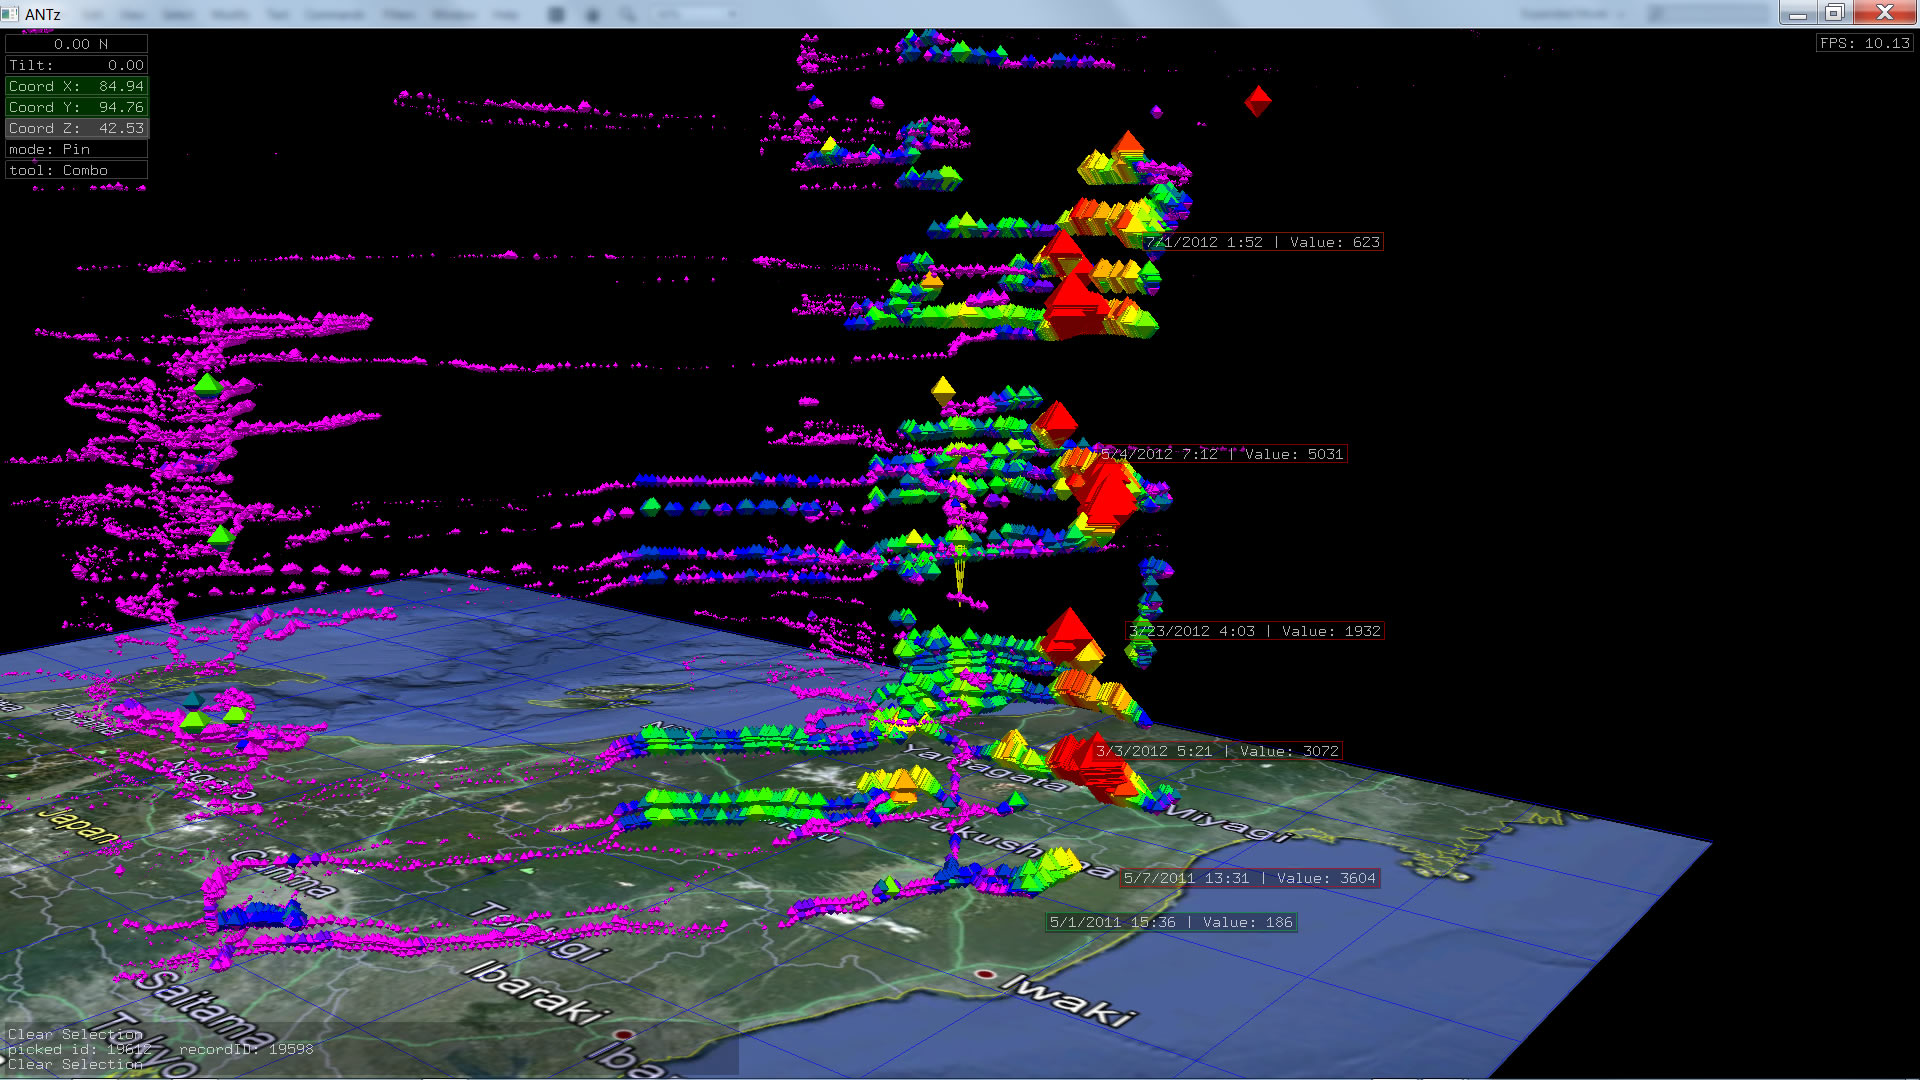This screenshot has width=1920, height=1080.
Task: Click the FPS counter display
Action: coord(1864,43)
